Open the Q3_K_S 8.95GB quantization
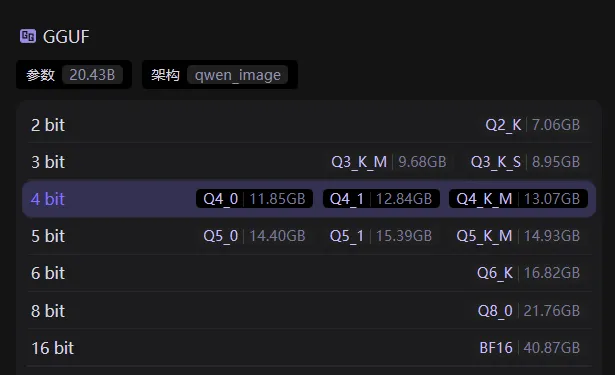This screenshot has width=615, height=375. [x=525, y=162]
